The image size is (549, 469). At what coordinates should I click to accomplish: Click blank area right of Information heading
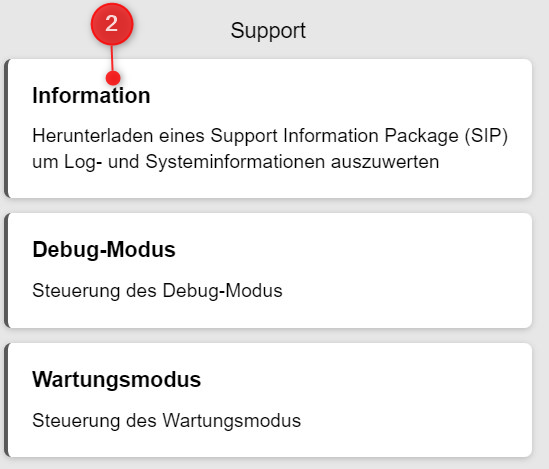pos(333,95)
